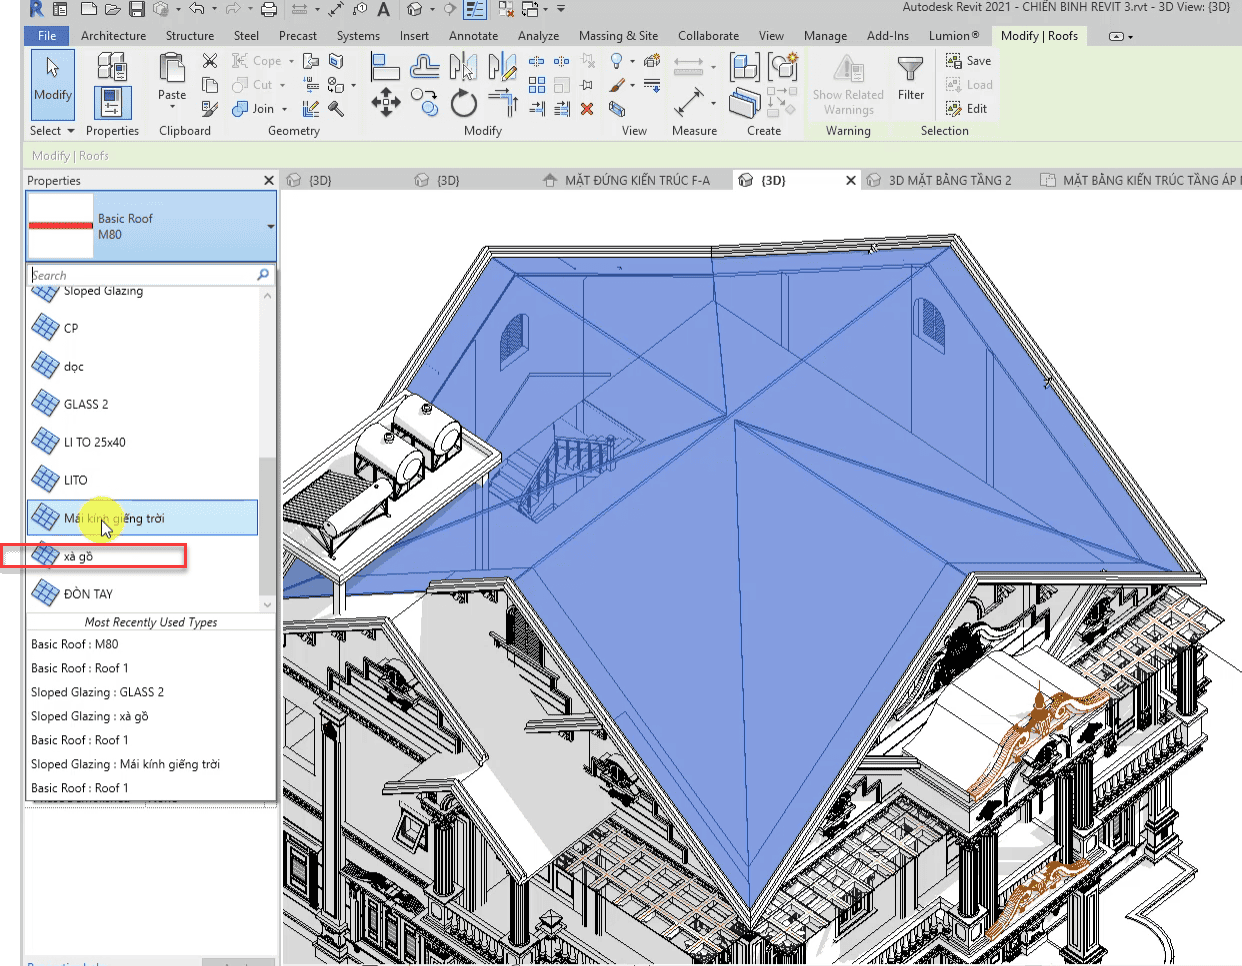Click the Cut to Clipboard scissors icon

tap(210, 61)
